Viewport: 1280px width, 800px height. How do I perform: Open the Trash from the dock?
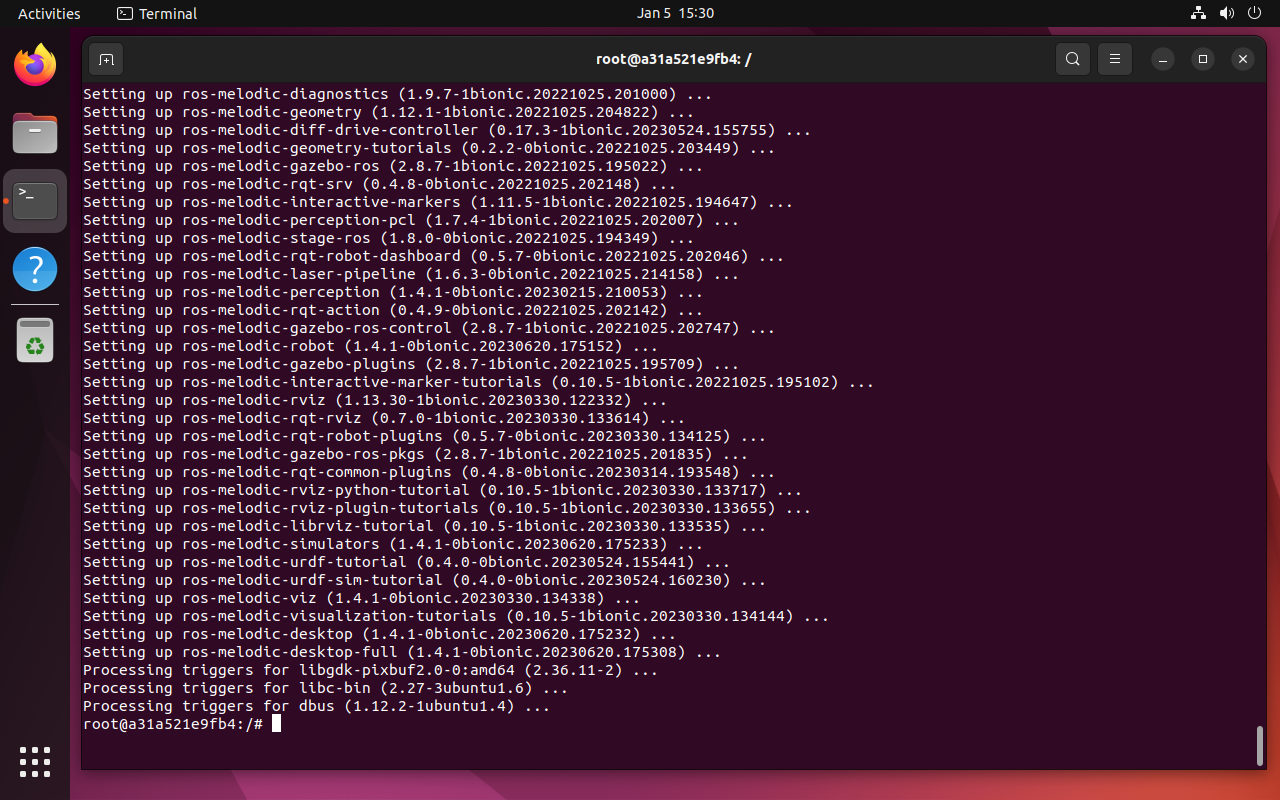[x=35, y=341]
